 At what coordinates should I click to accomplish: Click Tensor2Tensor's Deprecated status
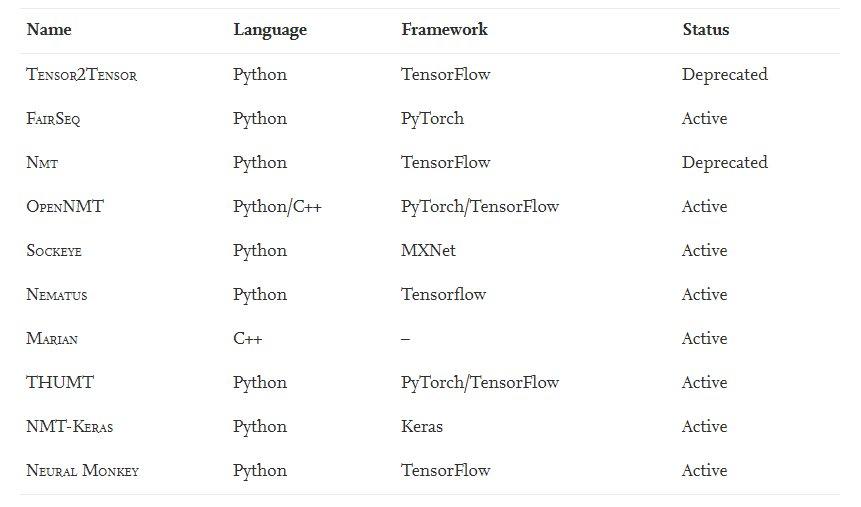coord(724,75)
